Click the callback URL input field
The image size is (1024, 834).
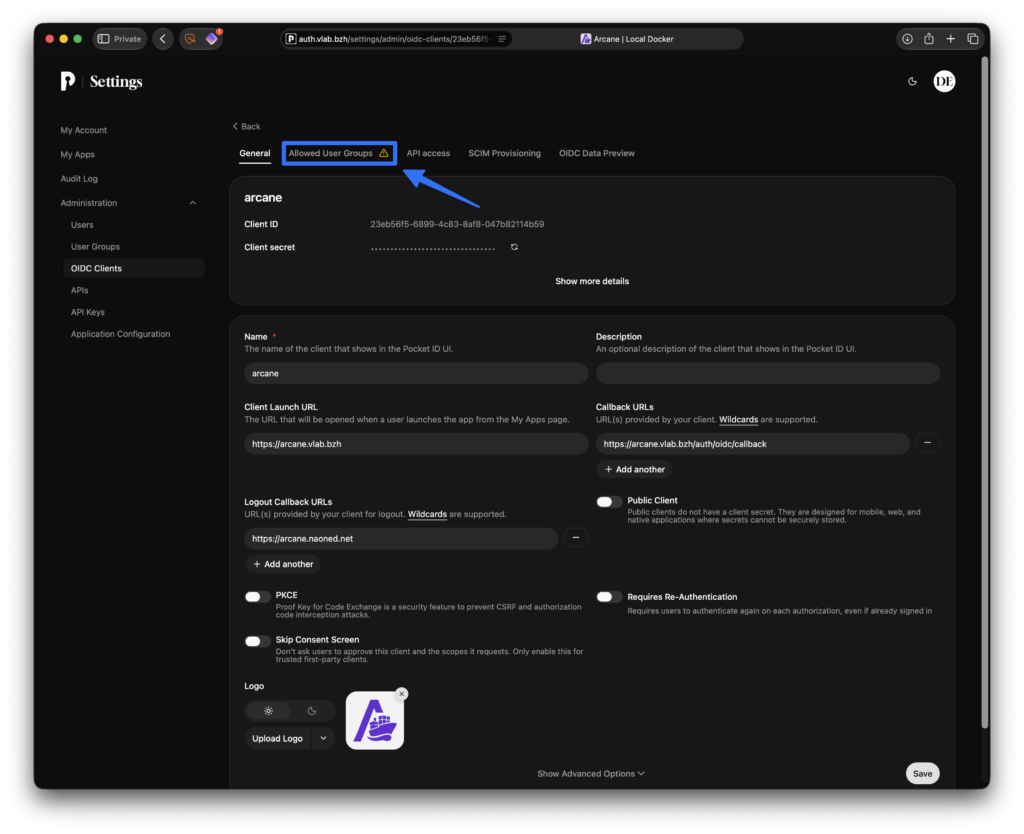[752, 443]
